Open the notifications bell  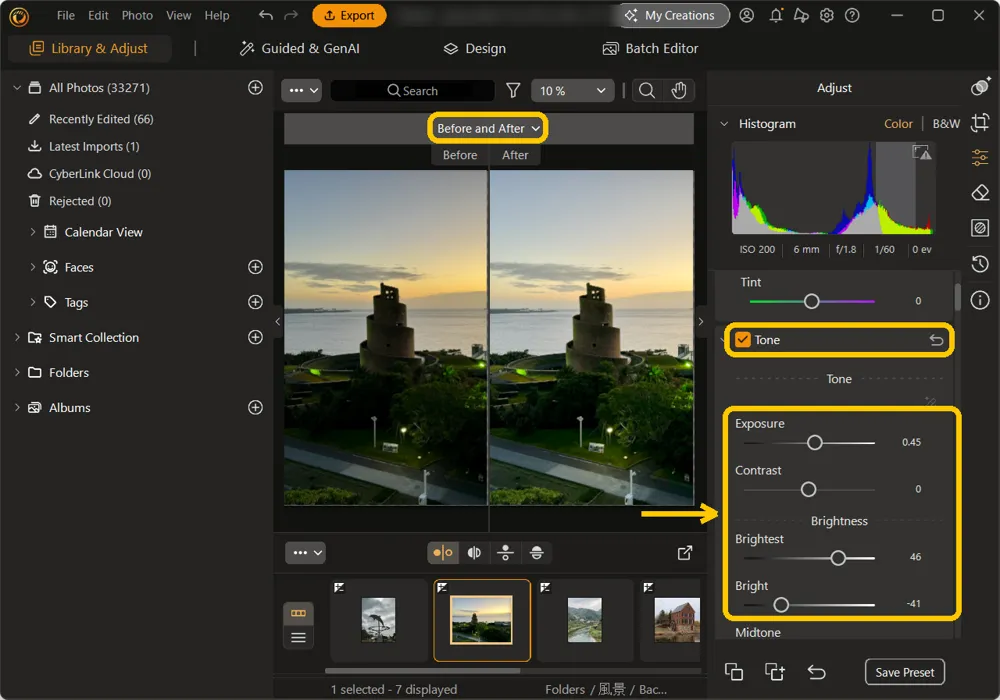click(x=776, y=15)
